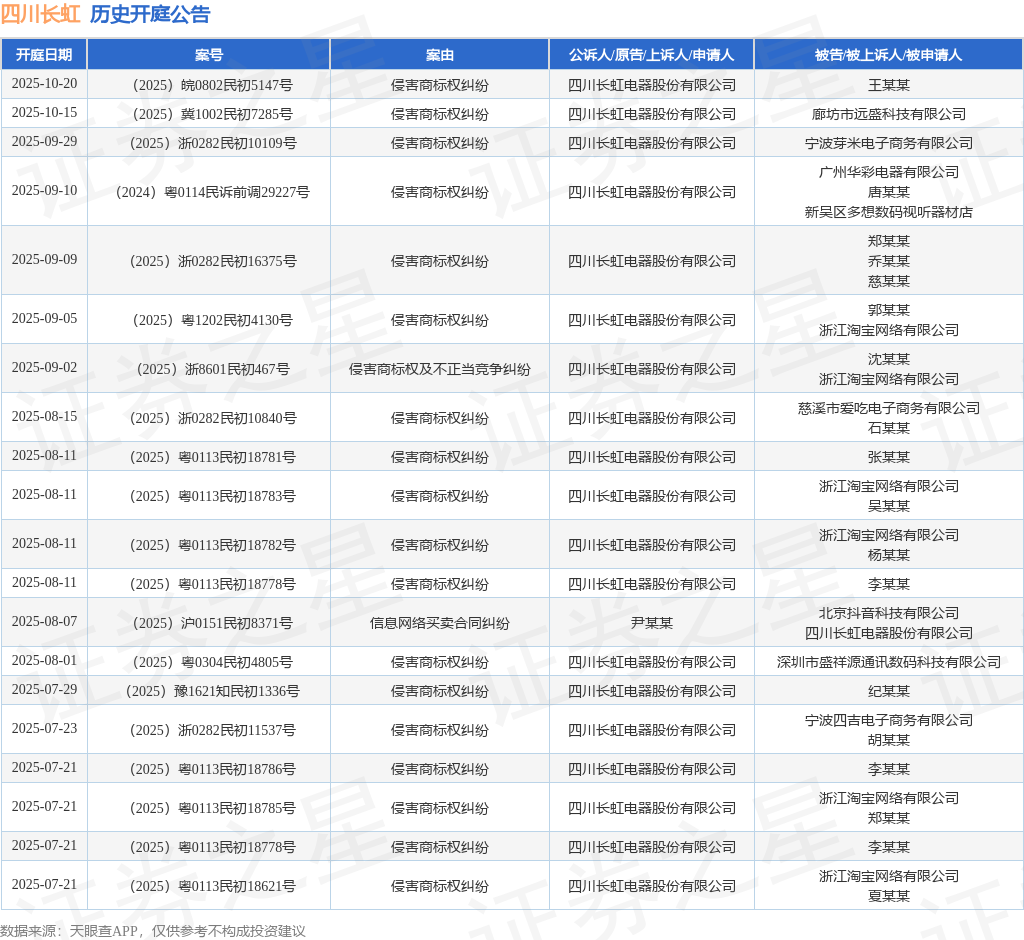Click plaintiff 尹某某
The width and height of the screenshot is (1024, 940).
tap(652, 623)
